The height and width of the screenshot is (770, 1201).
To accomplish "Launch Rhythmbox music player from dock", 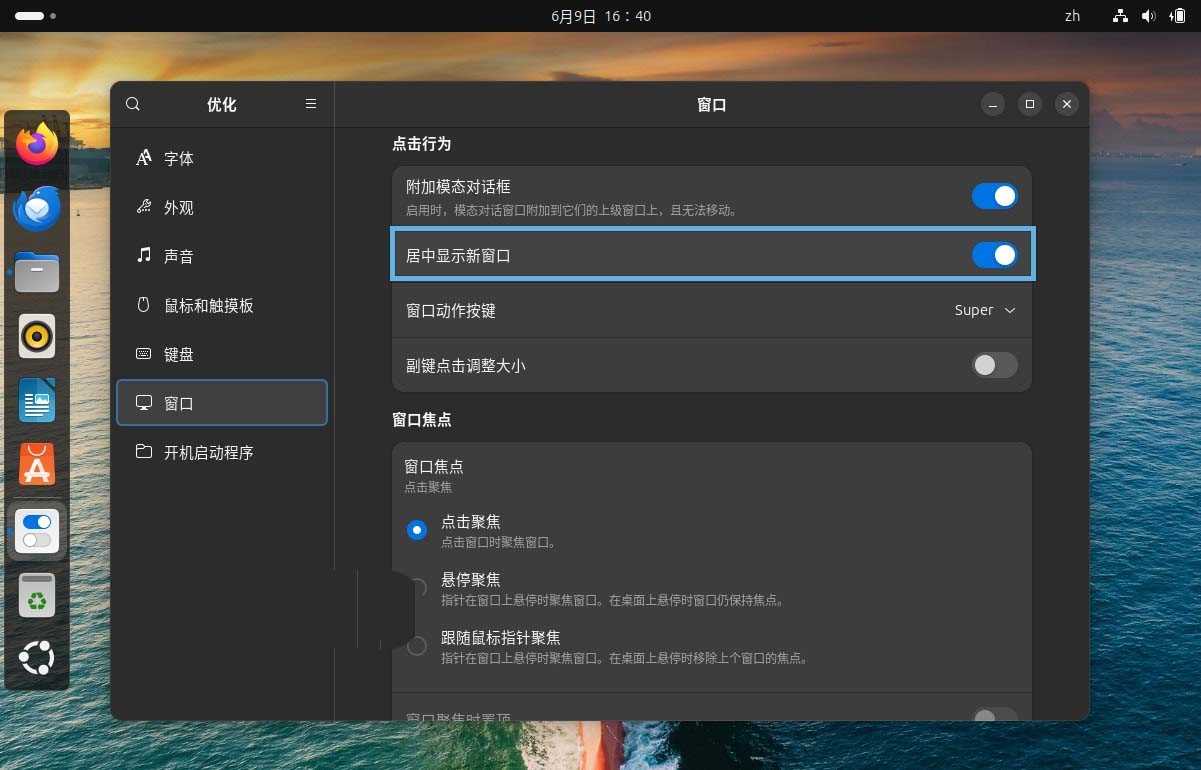I will pyautogui.click(x=37, y=337).
